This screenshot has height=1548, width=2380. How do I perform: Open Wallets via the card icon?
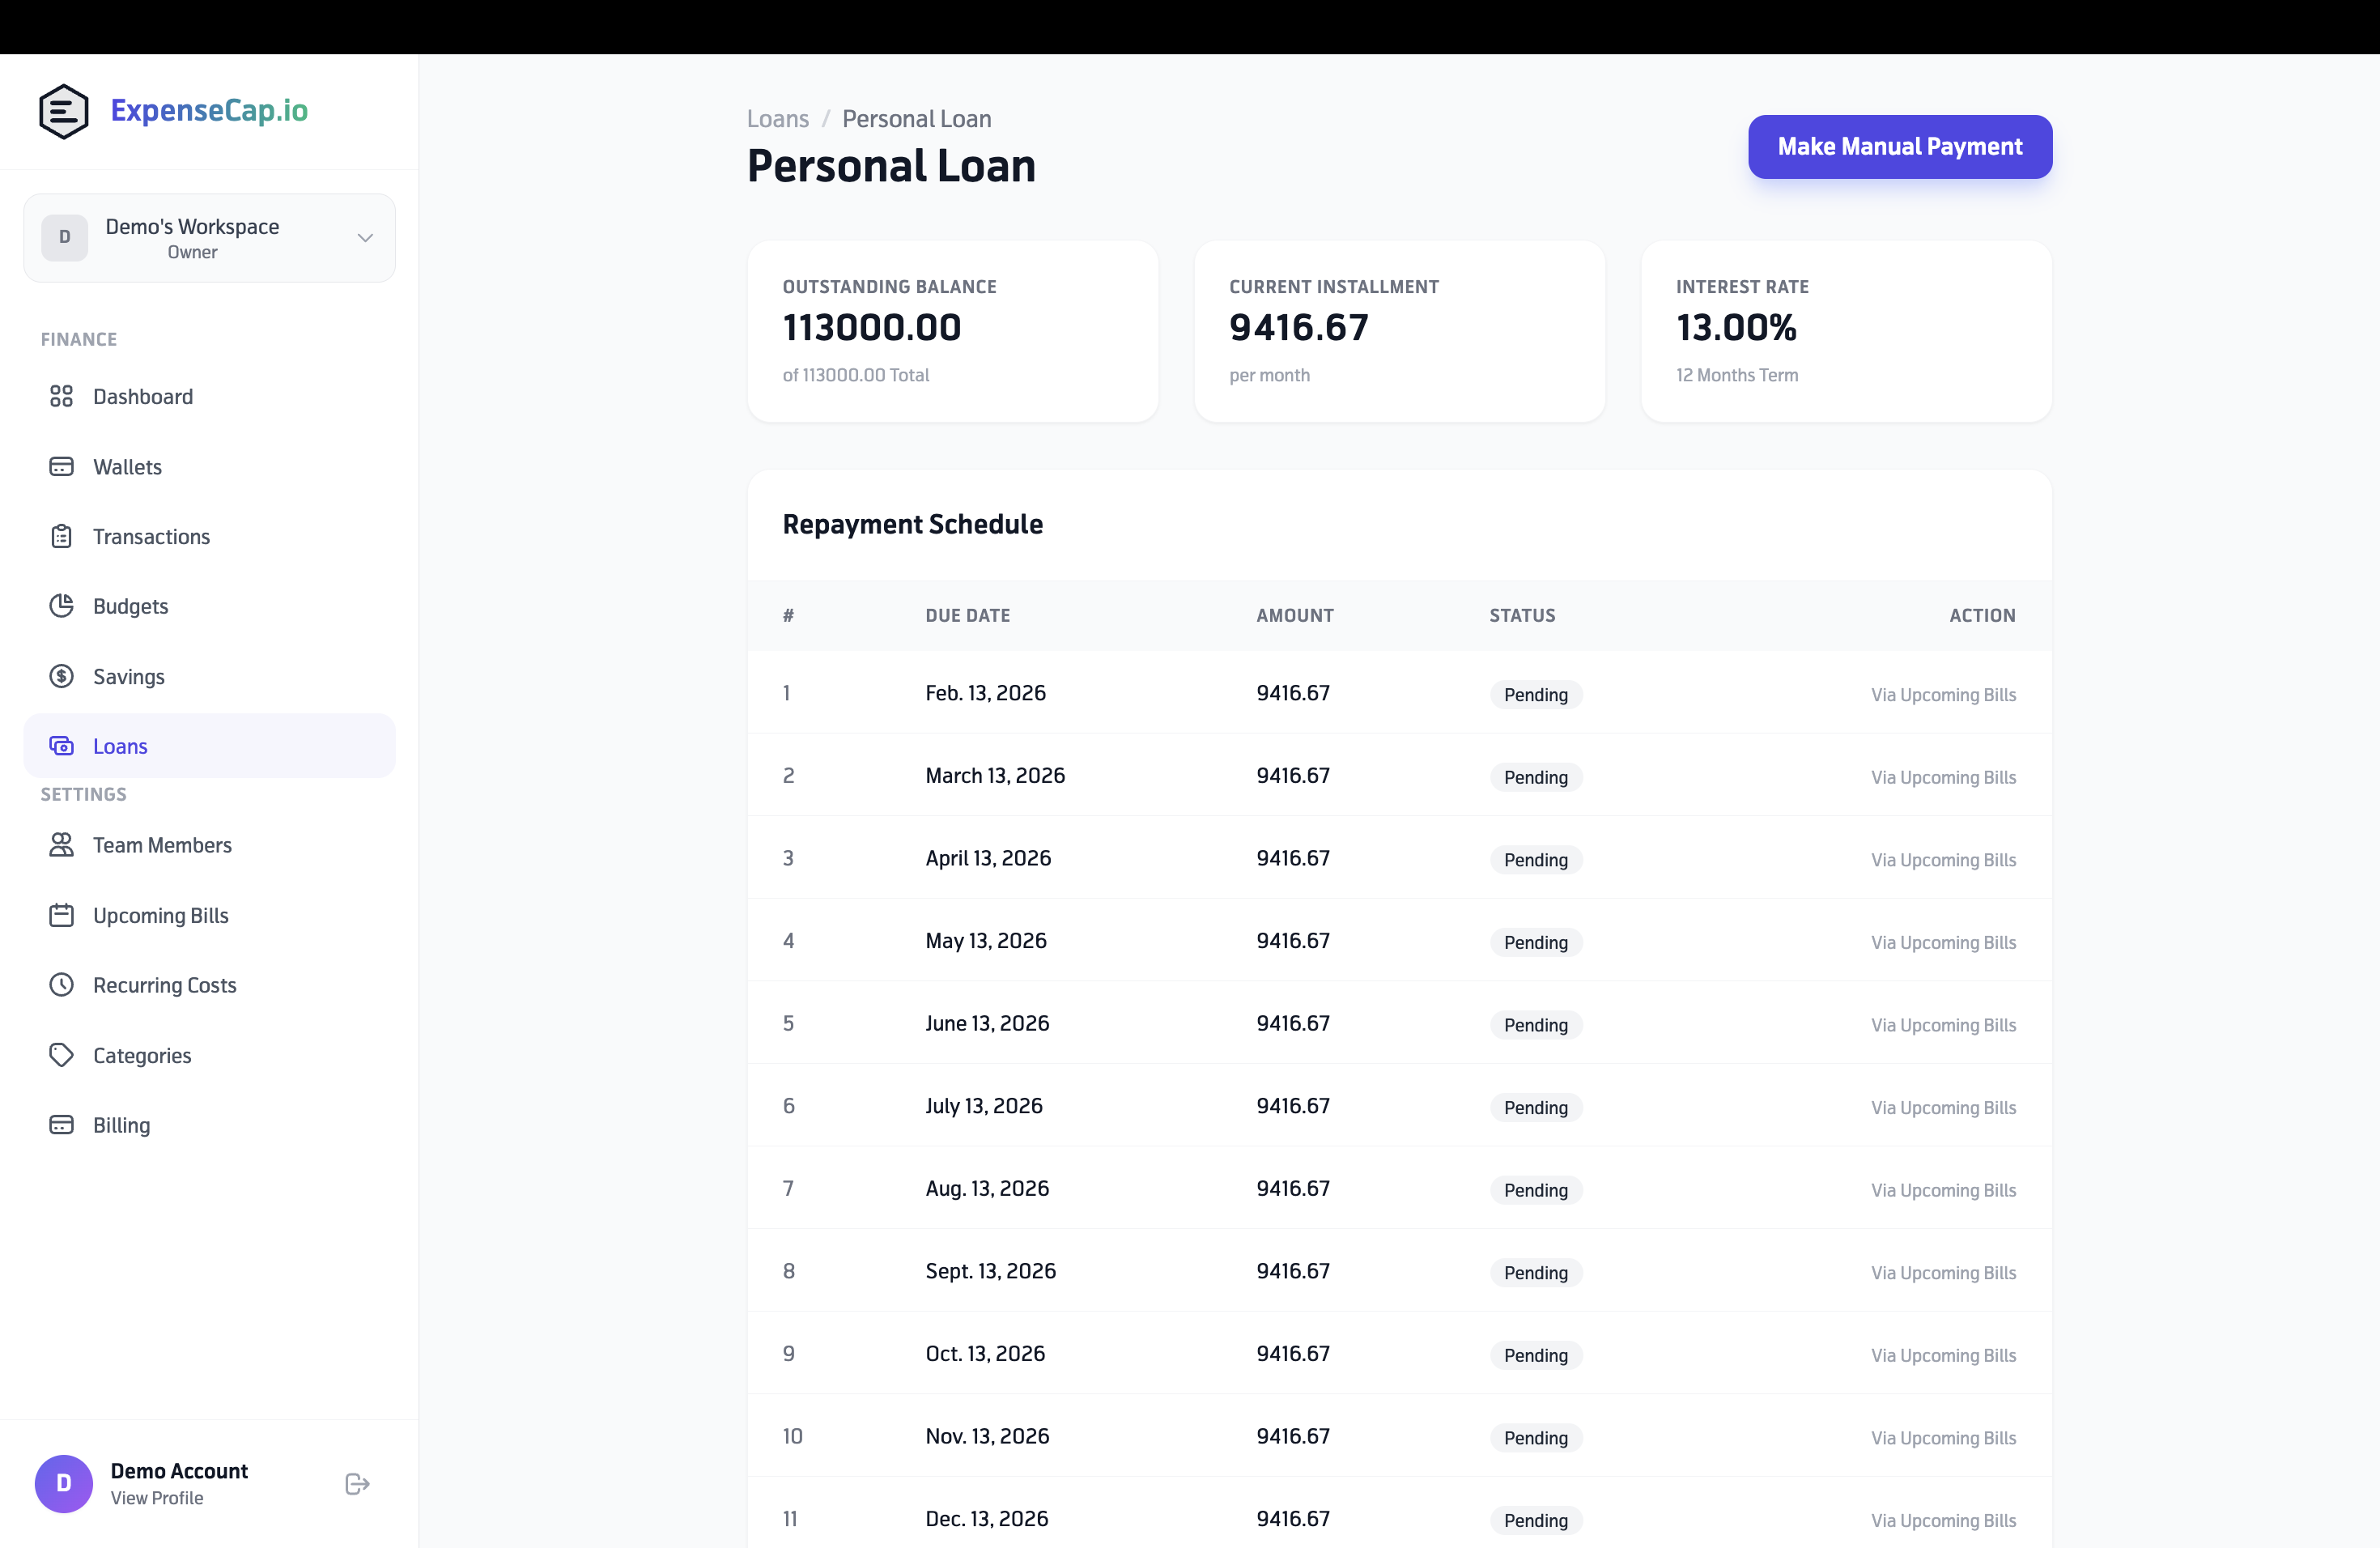coord(62,466)
